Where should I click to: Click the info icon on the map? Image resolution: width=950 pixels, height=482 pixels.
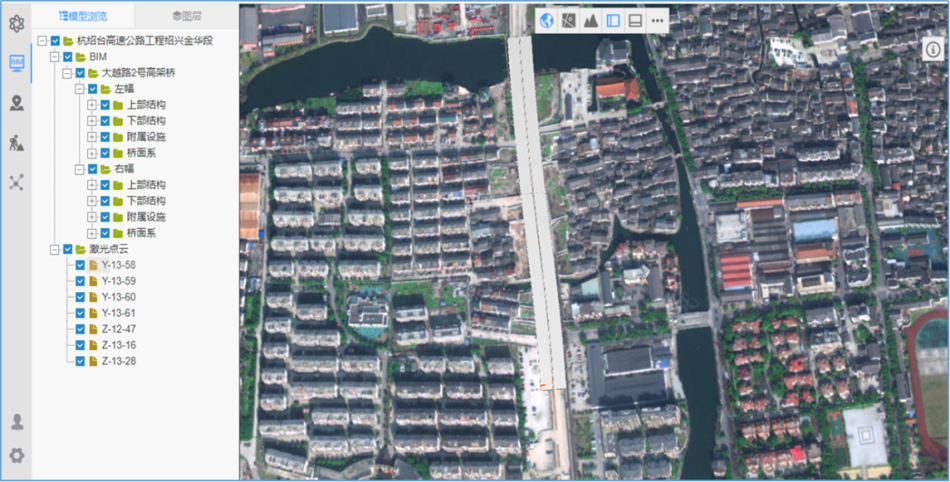tap(932, 50)
